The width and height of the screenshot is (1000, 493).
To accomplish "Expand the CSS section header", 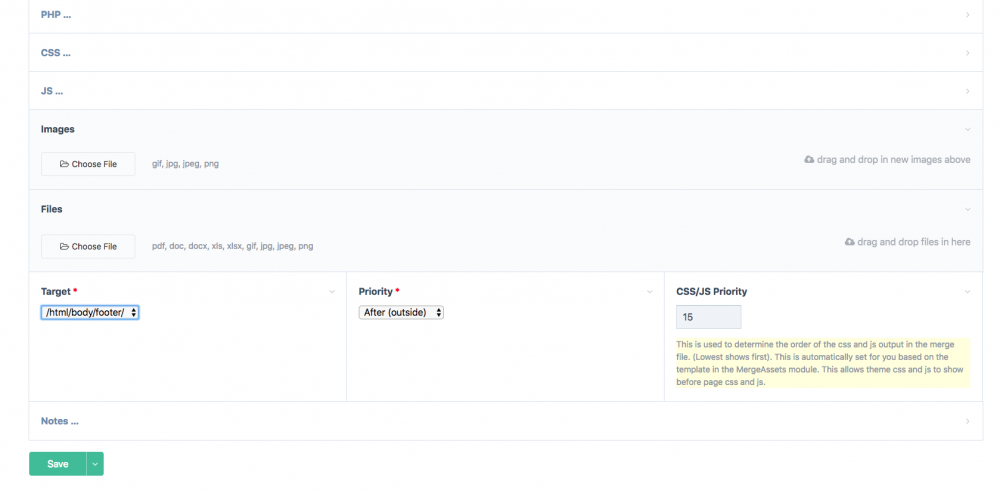I will (56, 53).
